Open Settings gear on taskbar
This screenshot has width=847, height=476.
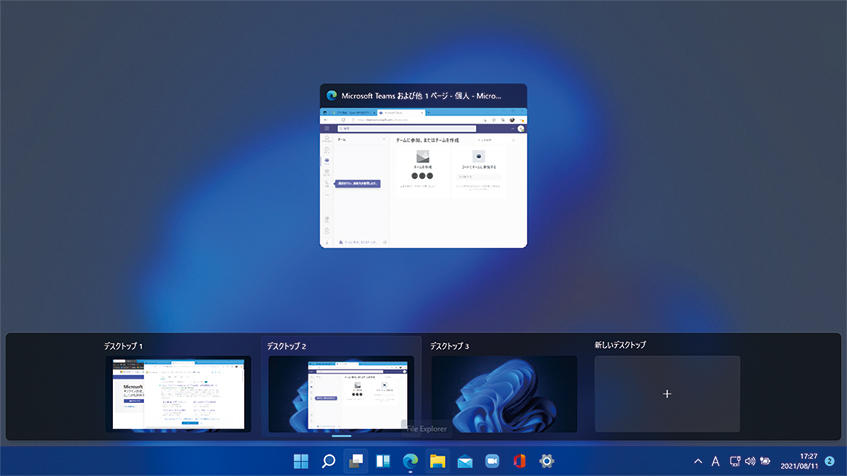pyautogui.click(x=547, y=461)
